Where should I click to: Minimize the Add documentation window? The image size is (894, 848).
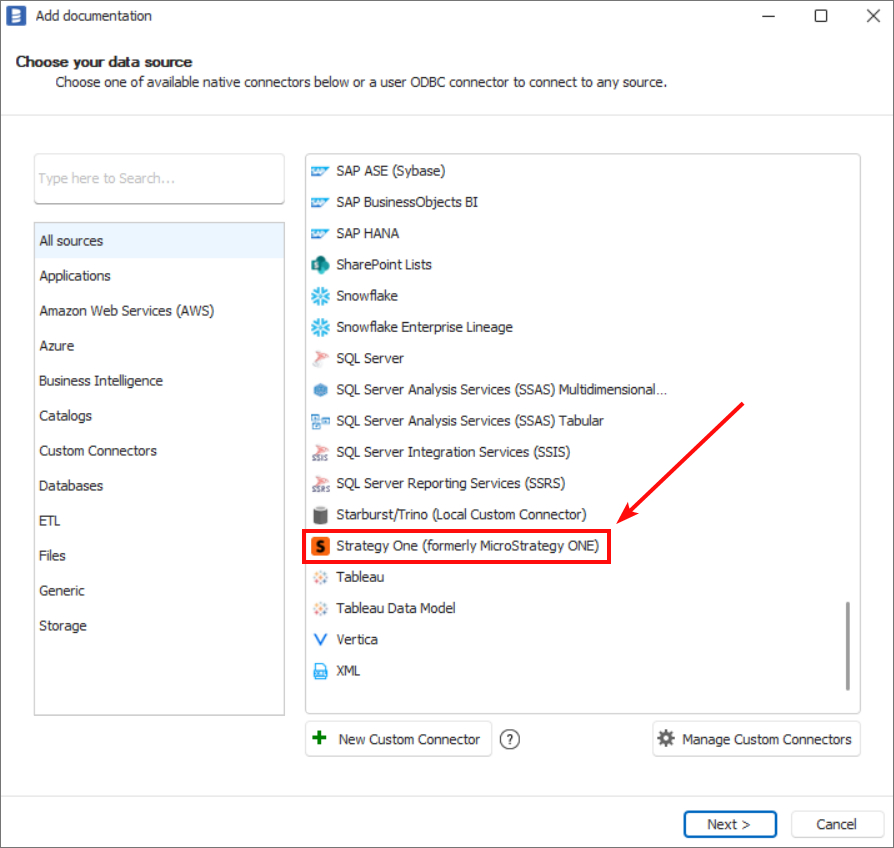pos(768,16)
